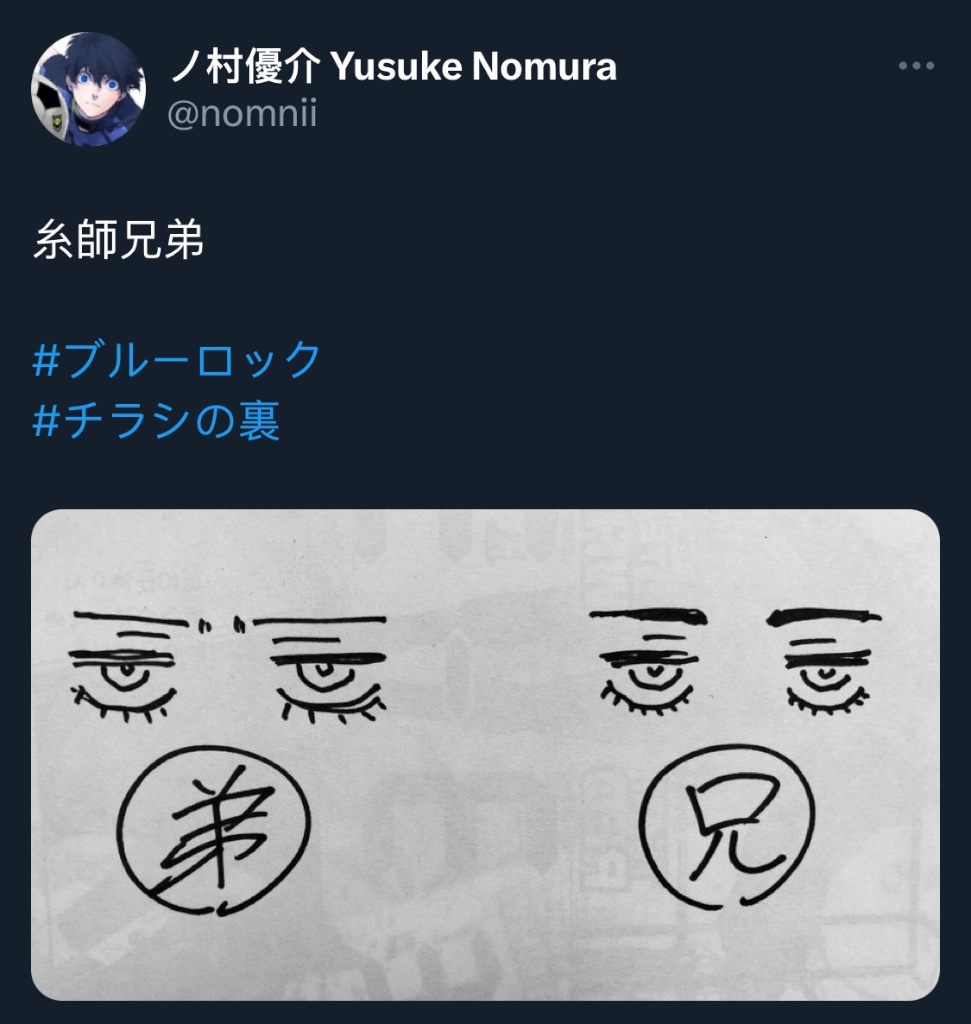The width and height of the screenshot is (971, 1024).
Task: Click the younger brother's thin right eyebrow line
Action: pyautogui.click(x=319, y=620)
